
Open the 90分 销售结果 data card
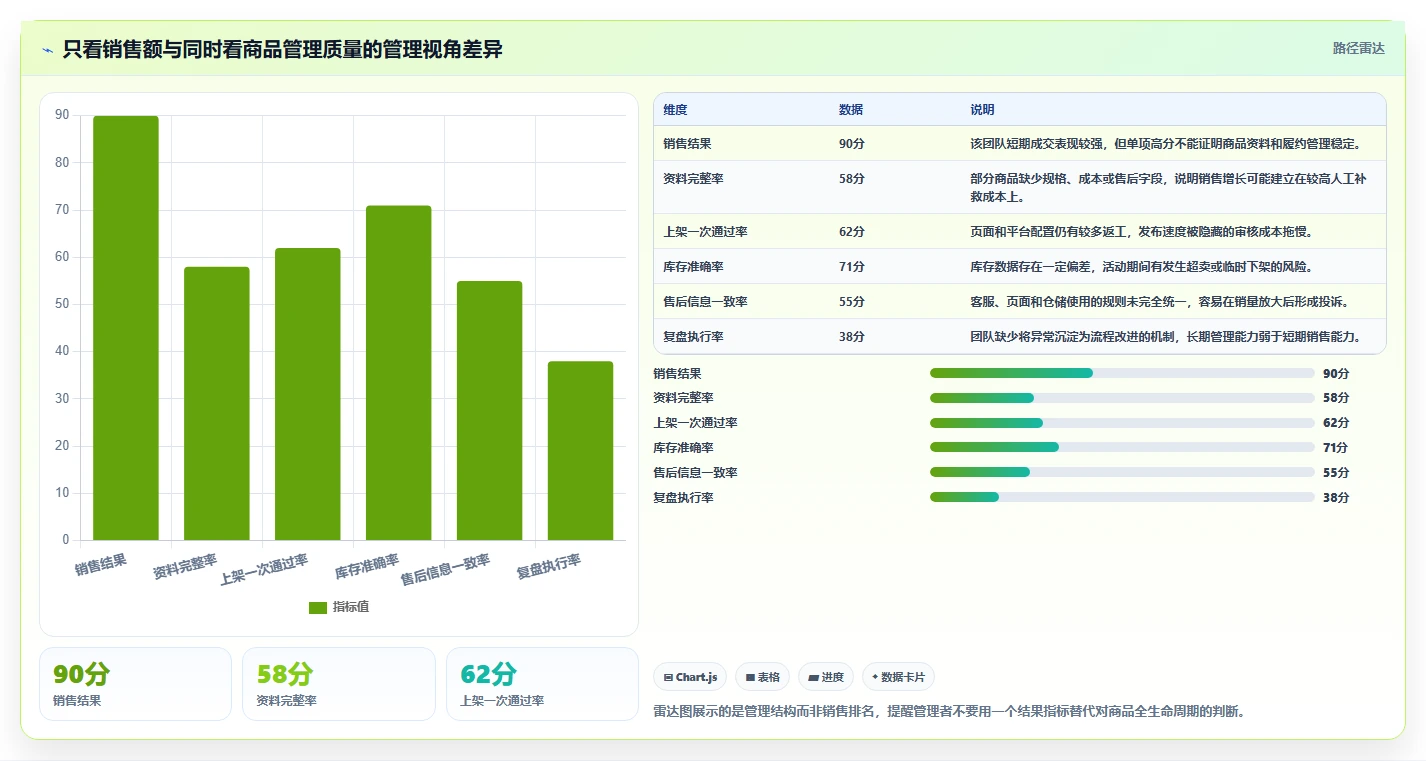pyautogui.click(x=135, y=684)
